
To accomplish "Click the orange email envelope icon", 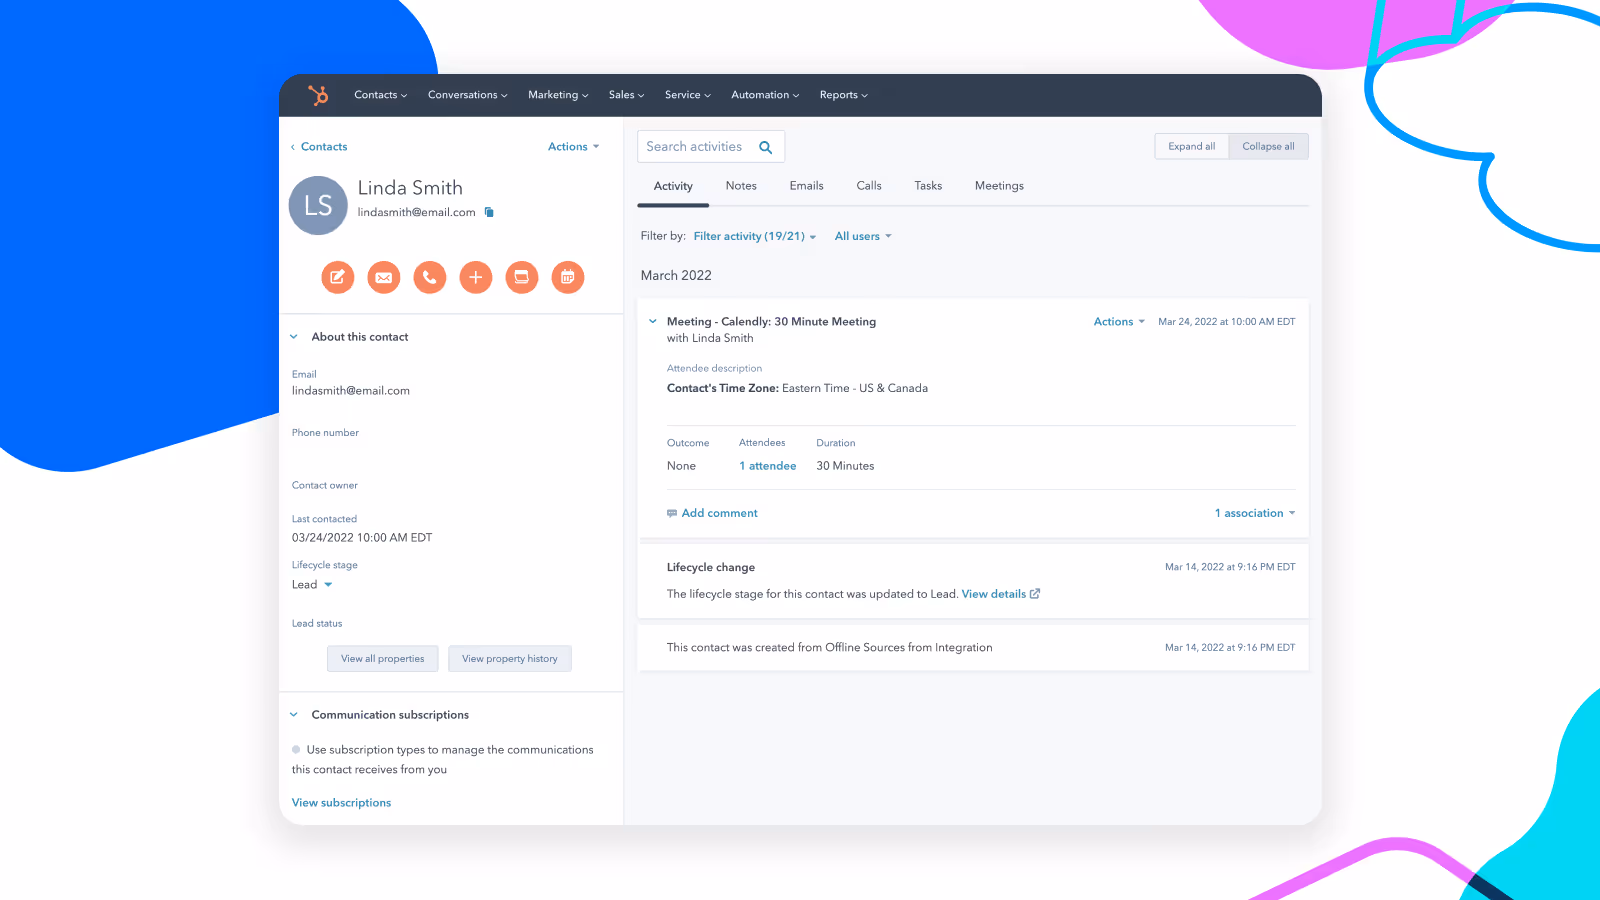I will click(x=384, y=277).
